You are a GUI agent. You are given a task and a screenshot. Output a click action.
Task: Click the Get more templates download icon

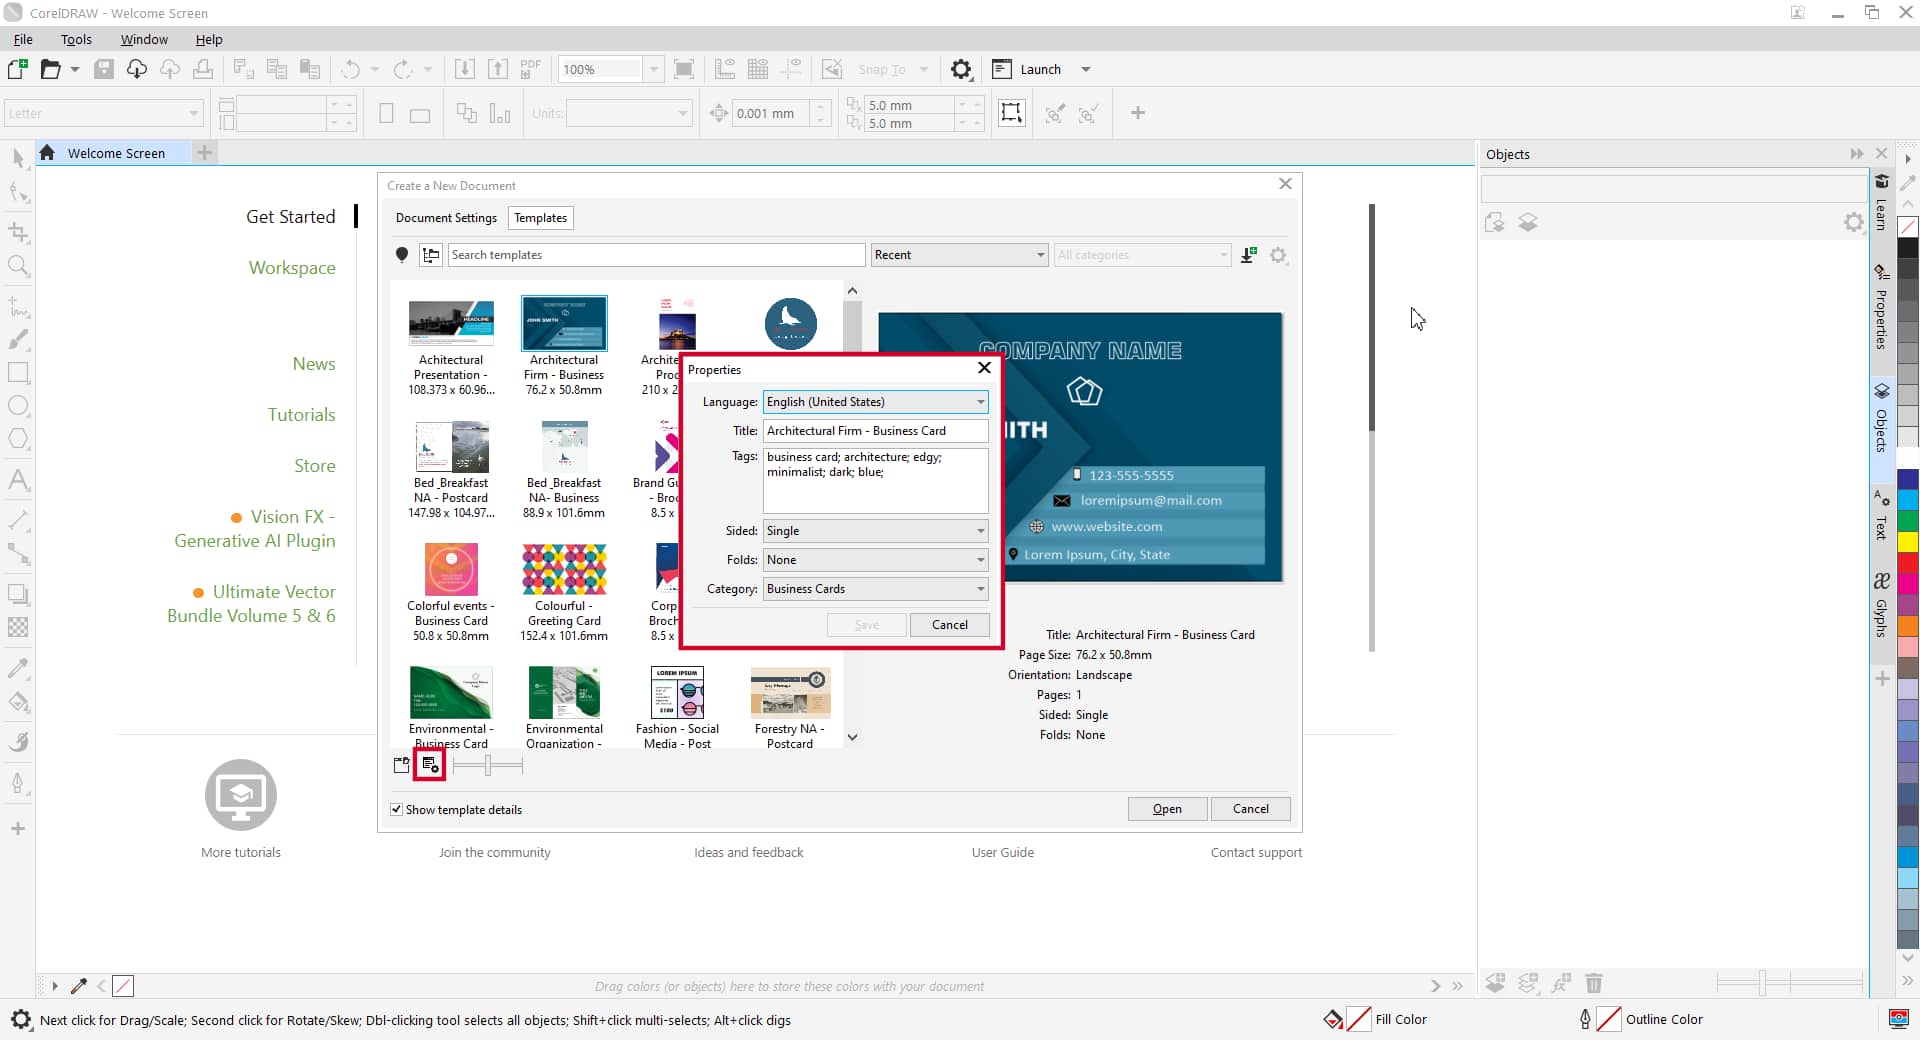(x=1248, y=255)
